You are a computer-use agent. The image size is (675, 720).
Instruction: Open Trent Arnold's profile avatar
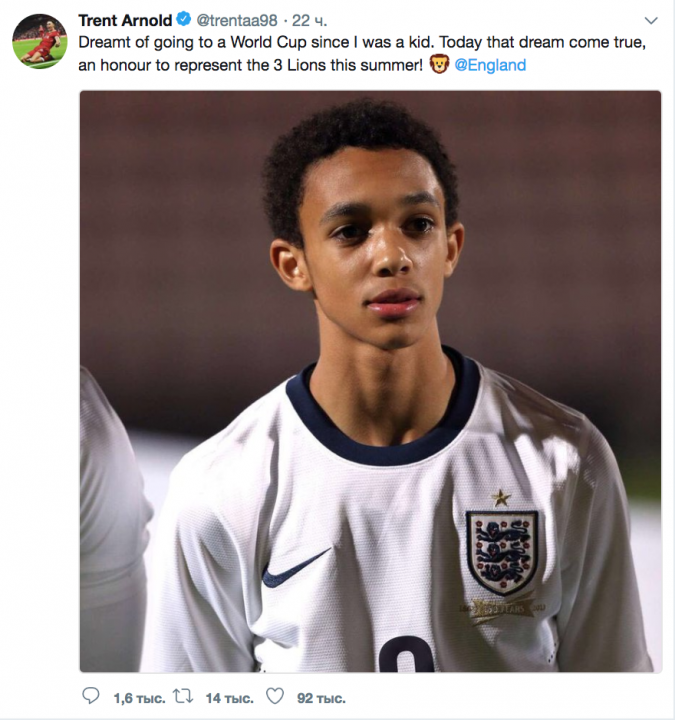(x=40, y=41)
